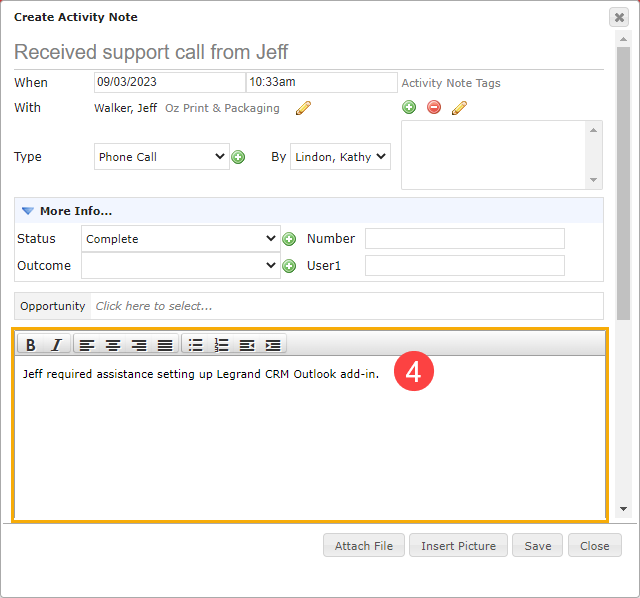Apply bold formatting in note editor
The height and width of the screenshot is (598, 640).
pyautogui.click(x=30, y=345)
